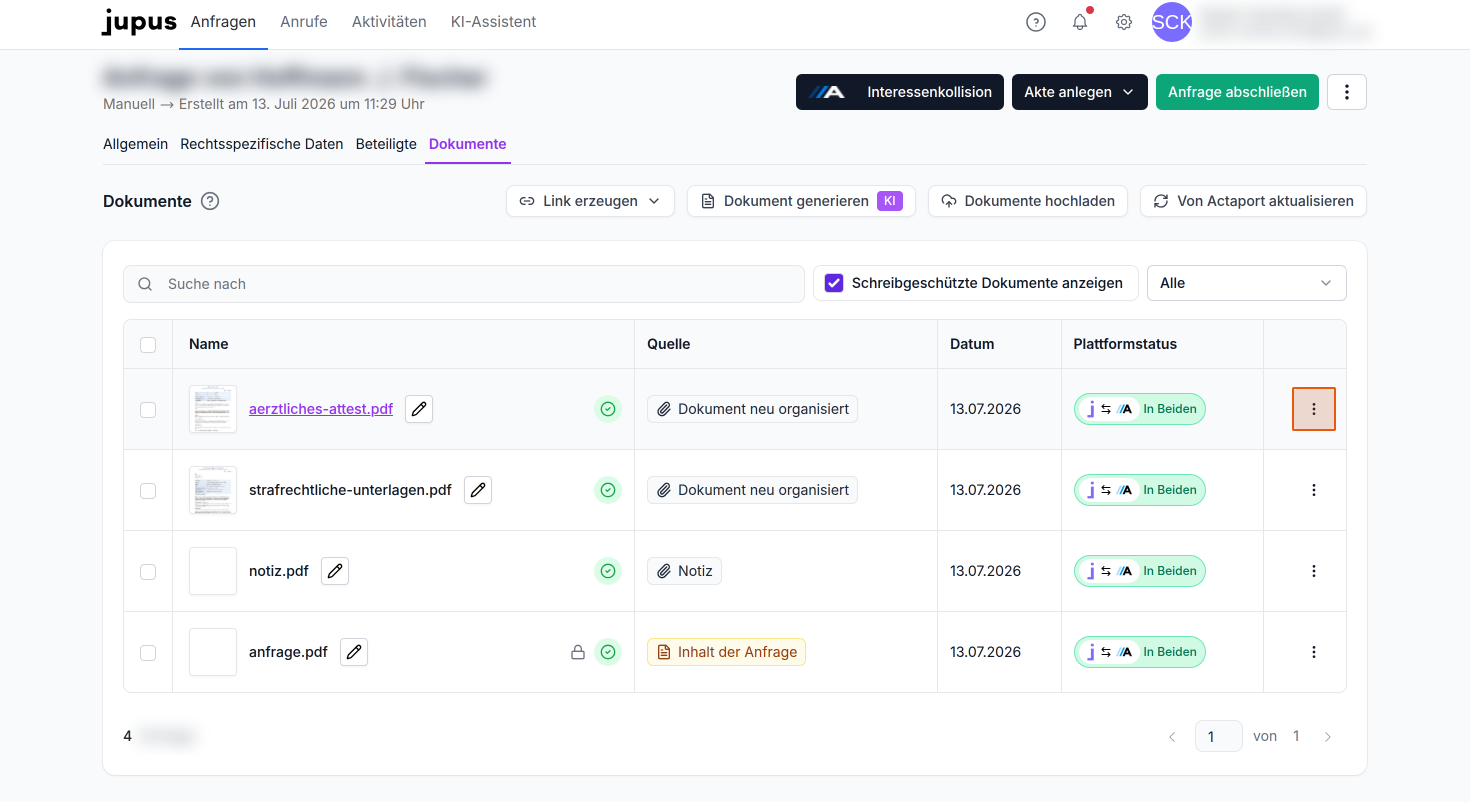The image size is (1470, 802).
Task: Go to next page arrow
Action: 1328,737
